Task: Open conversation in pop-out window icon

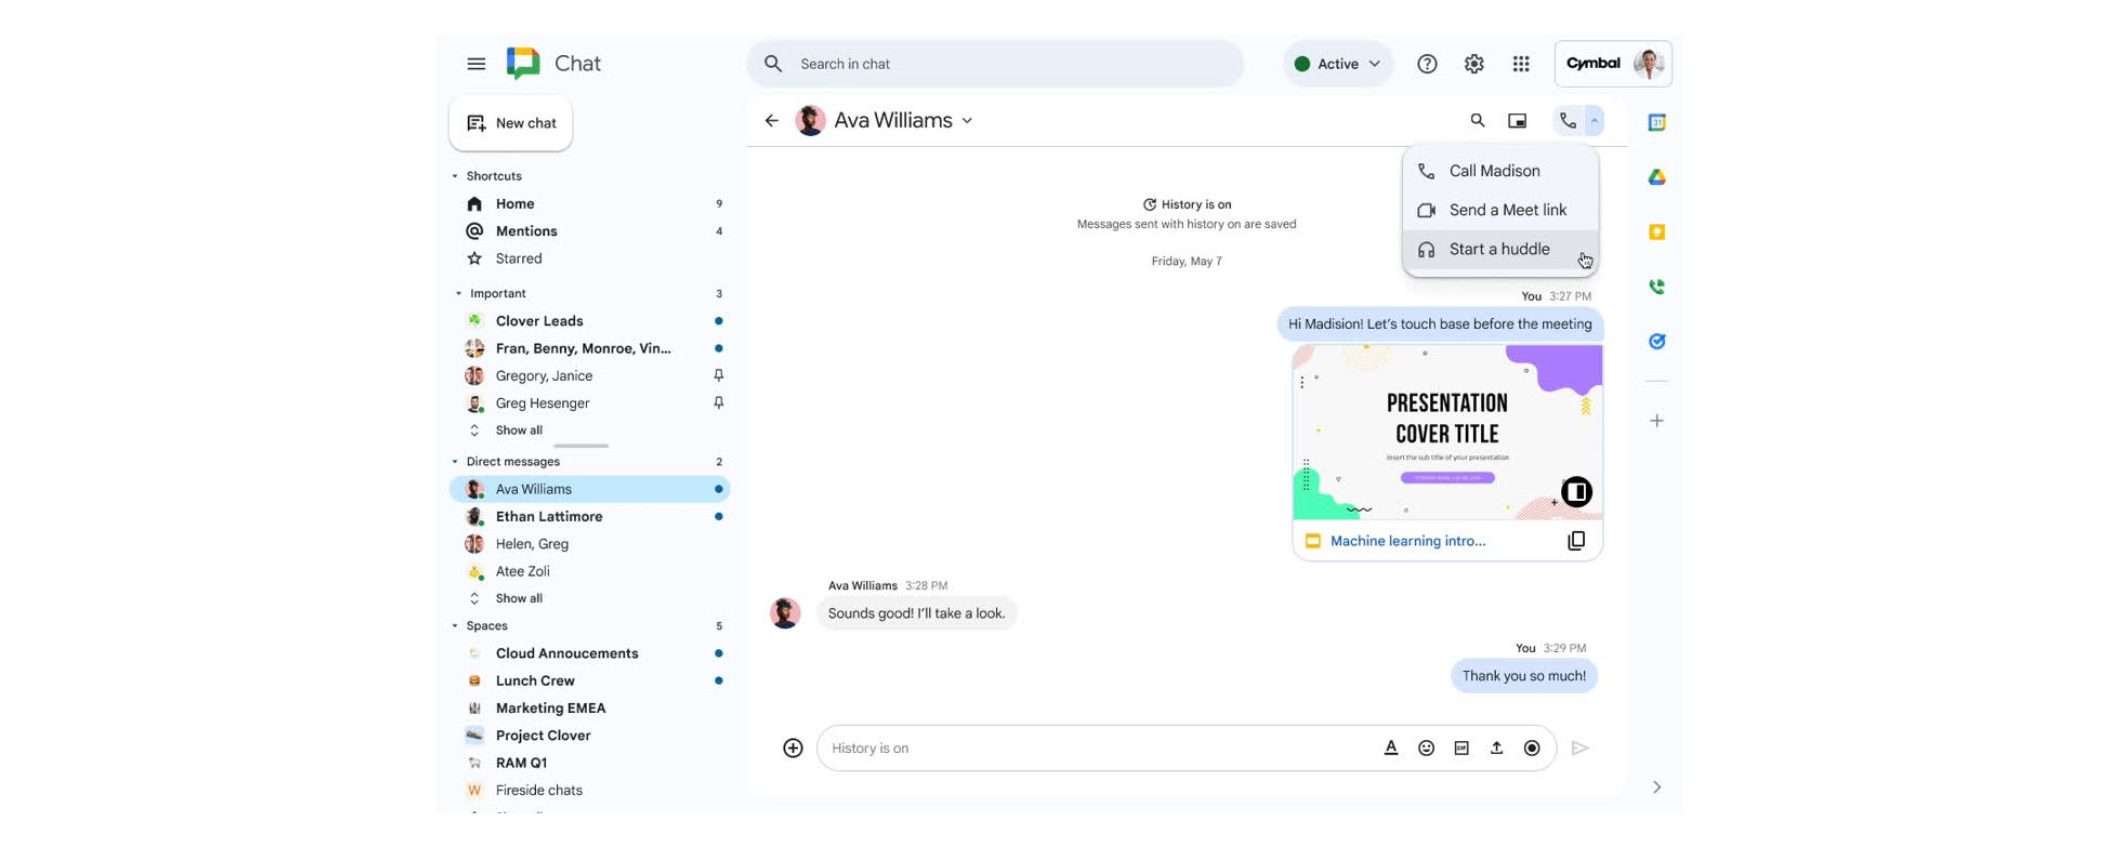Action: [x=1517, y=121]
